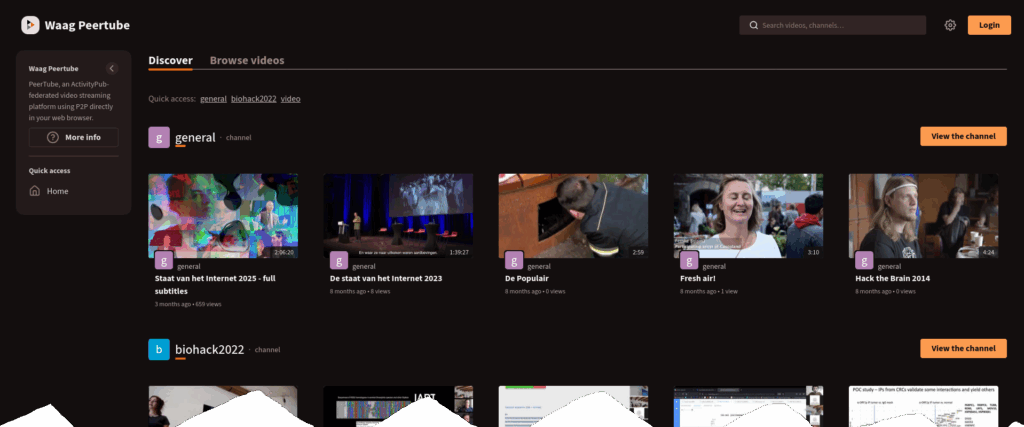
Task: Play Hack the Brain 2014 thumbnail
Action: tap(922, 215)
